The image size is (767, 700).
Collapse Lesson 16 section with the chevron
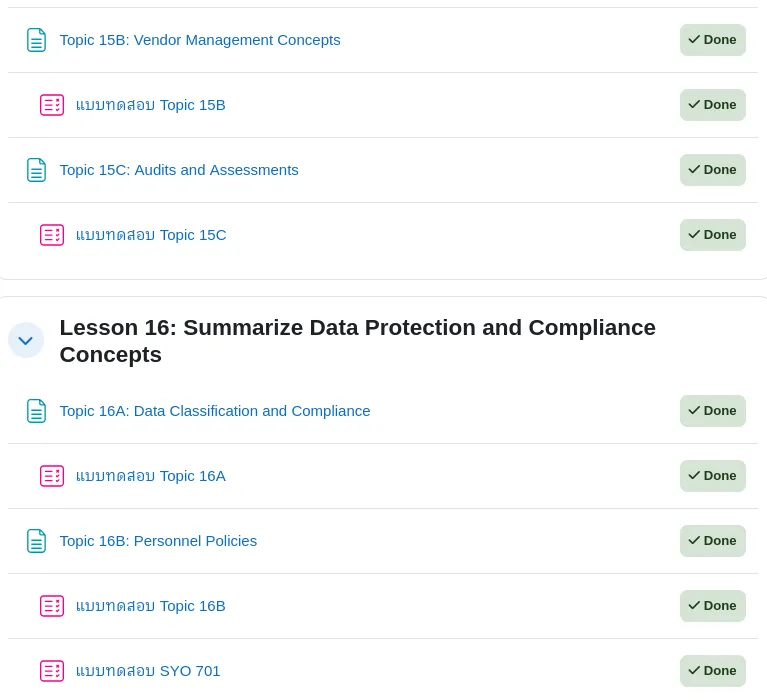26,340
